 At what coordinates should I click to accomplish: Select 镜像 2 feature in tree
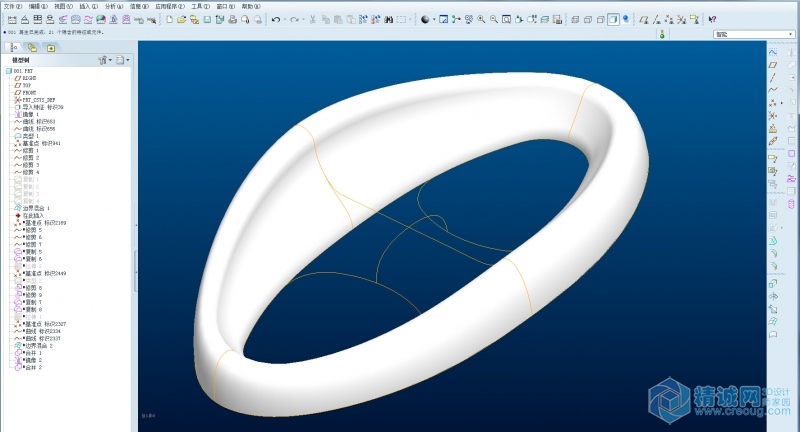tap(29, 360)
